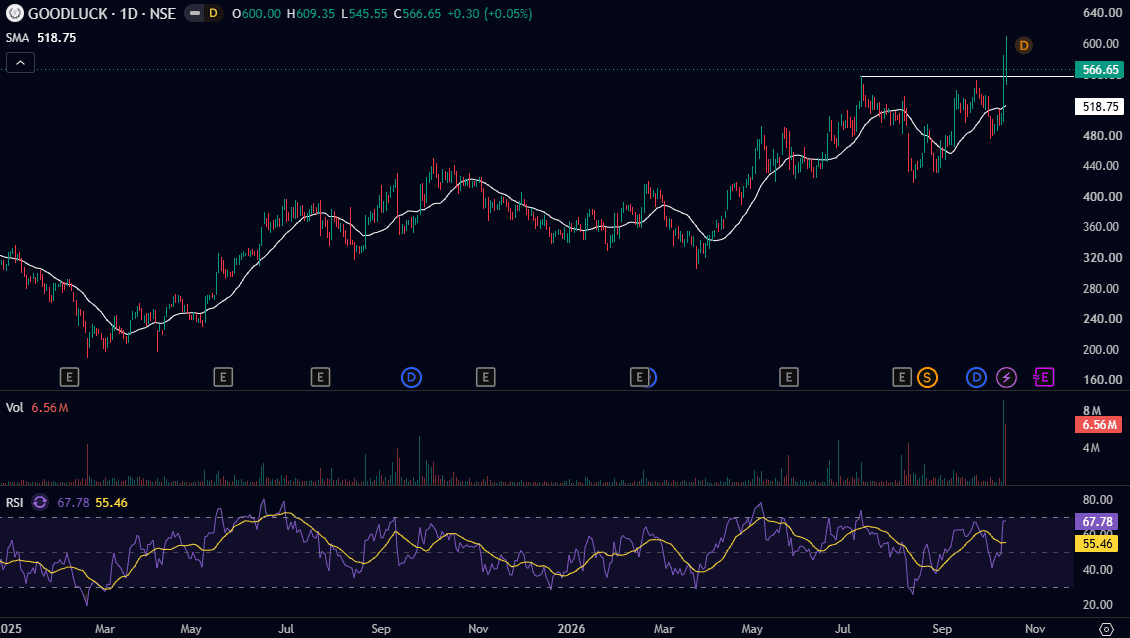Open the E earnings marker near February 2026
Screen dimensions: 1130x638
point(639,377)
